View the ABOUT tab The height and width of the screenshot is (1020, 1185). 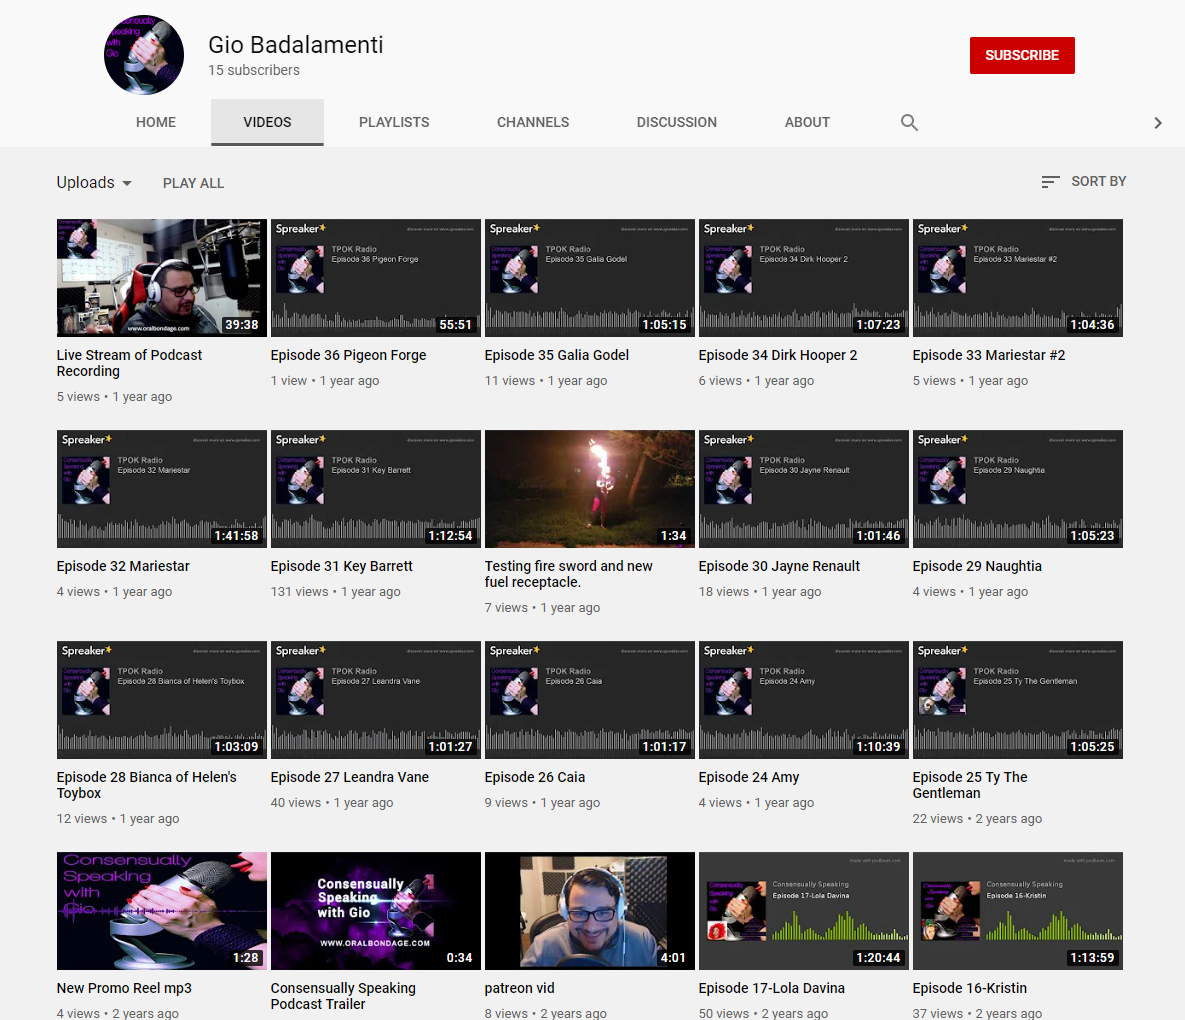tap(807, 122)
